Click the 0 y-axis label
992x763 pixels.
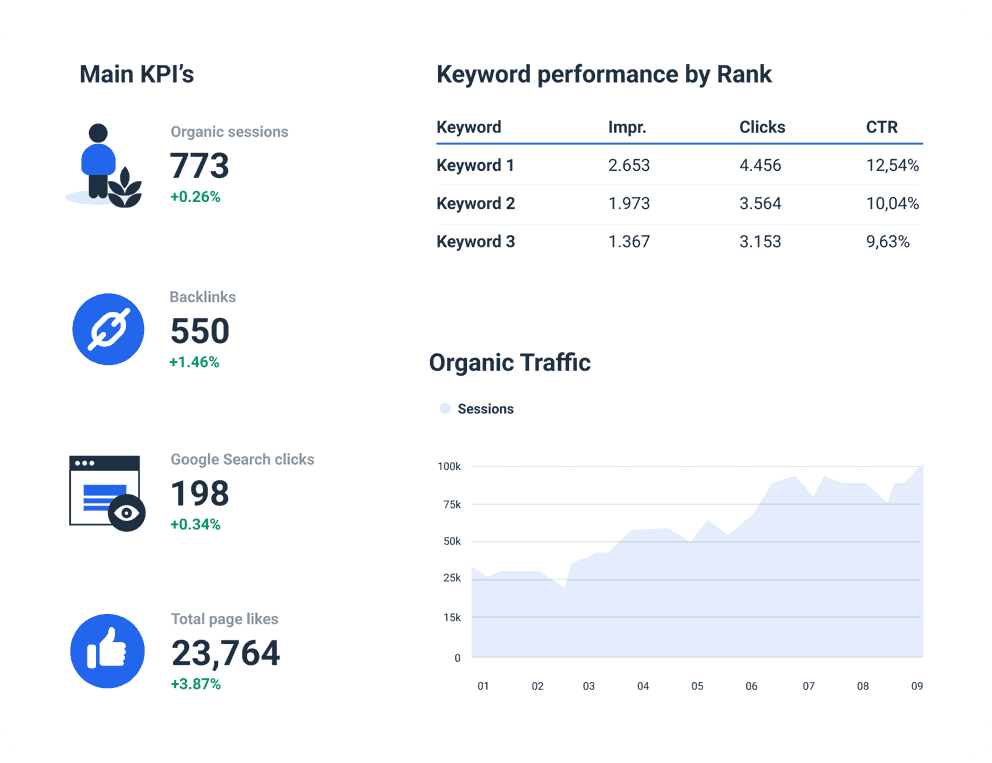(457, 658)
